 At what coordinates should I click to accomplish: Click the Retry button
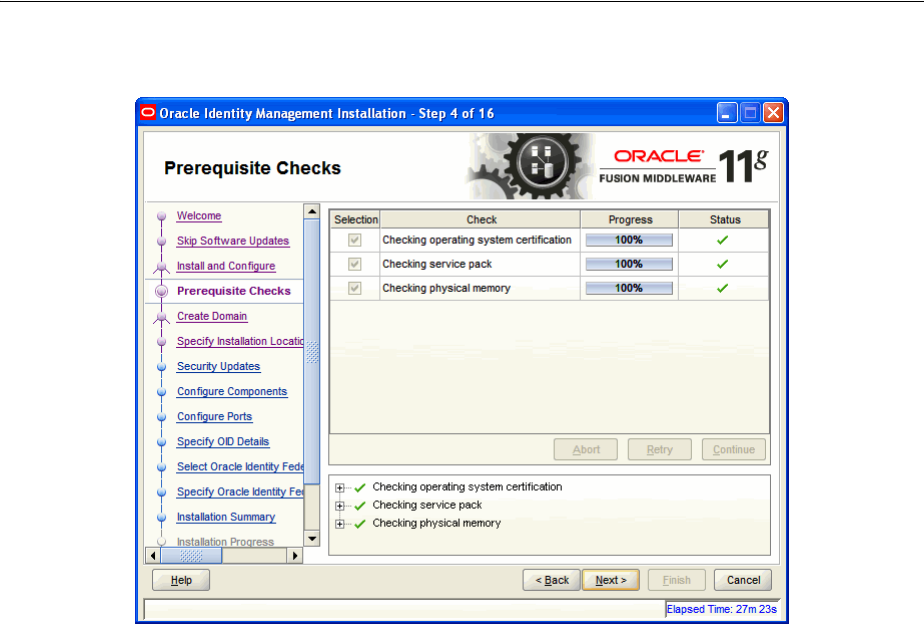point(659,450)
